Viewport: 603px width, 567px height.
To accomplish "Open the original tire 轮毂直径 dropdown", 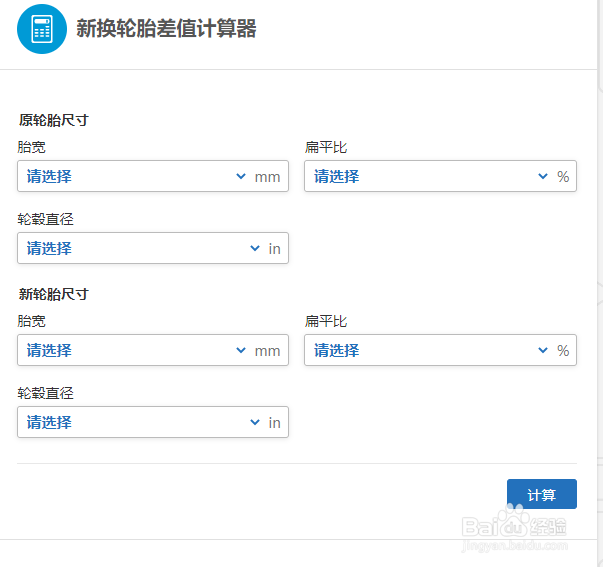I will click(x=153, y=248).
